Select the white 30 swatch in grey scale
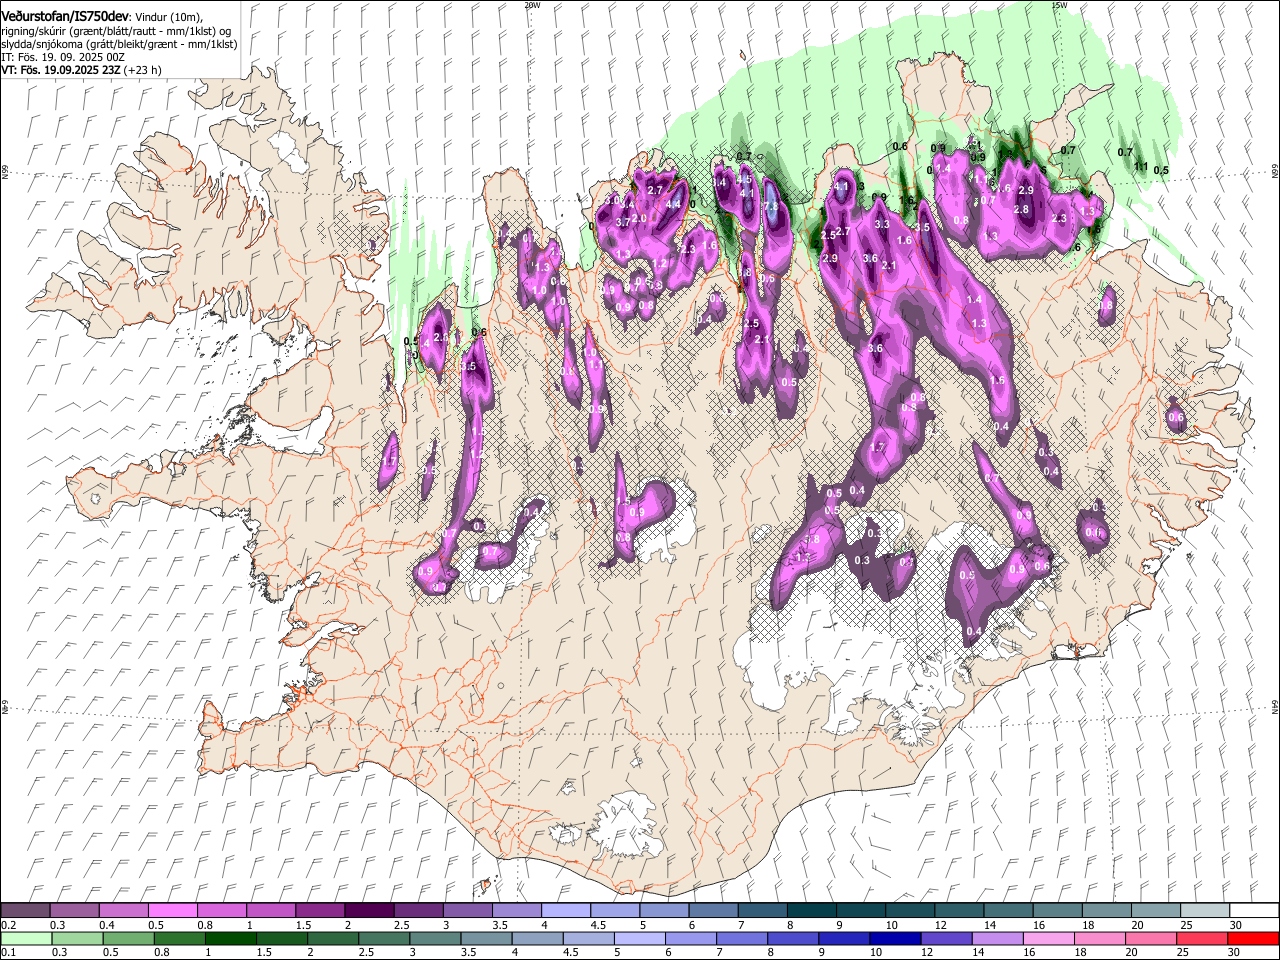Image resolution: width=1280 pixels, height=960 pixels. click(x=1255, y=910)
